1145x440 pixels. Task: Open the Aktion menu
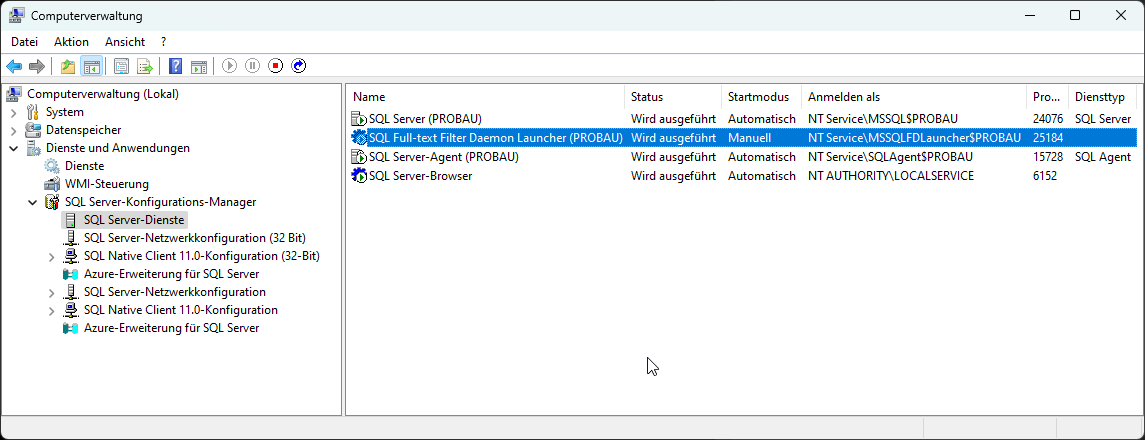[x=71, y=42]
